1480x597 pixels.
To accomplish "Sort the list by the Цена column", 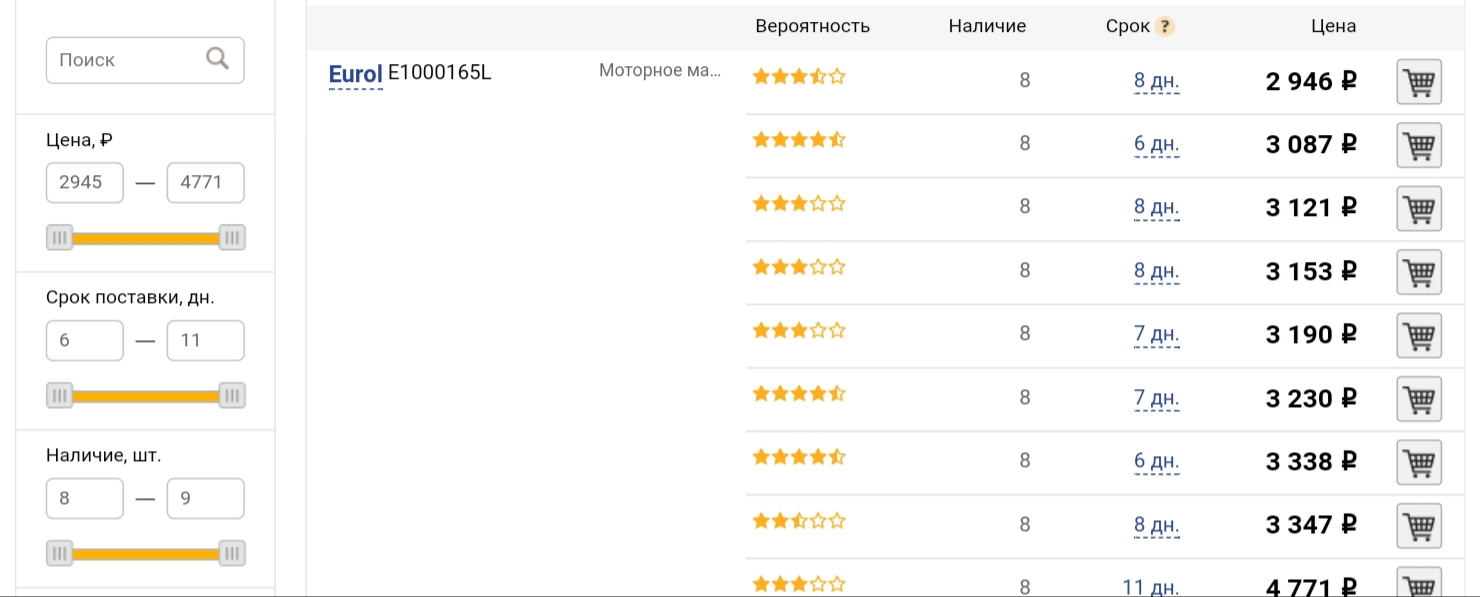I will click(1333, 26).
